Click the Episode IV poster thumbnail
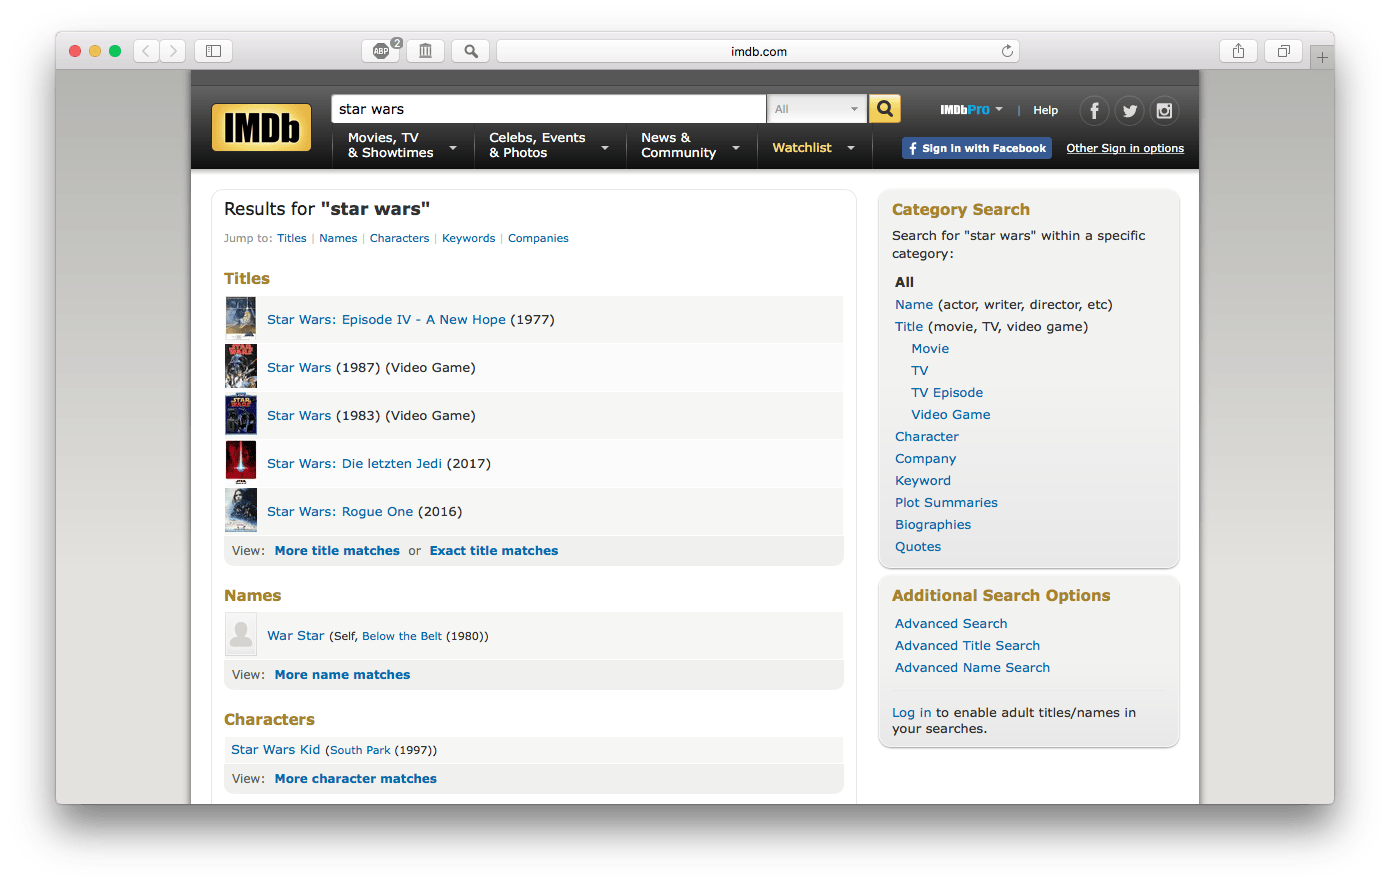The height and width of the screenshot is (884, 1390). coord(241,318)
